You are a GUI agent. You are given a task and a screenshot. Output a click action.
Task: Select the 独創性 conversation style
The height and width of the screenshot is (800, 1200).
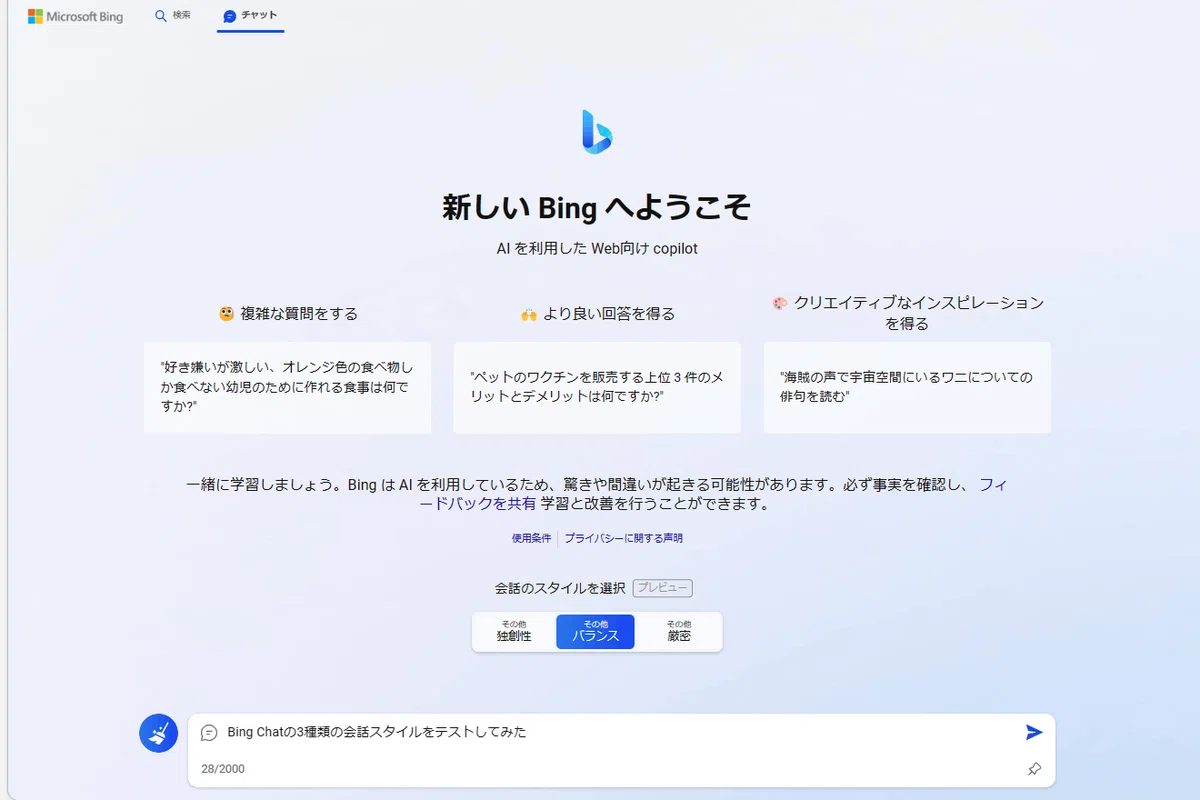point(514,632)
